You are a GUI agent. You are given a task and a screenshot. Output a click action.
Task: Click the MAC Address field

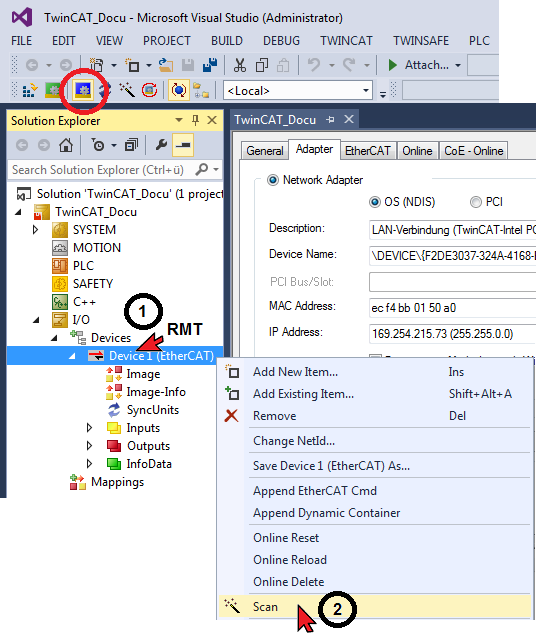tap(452, 308)
